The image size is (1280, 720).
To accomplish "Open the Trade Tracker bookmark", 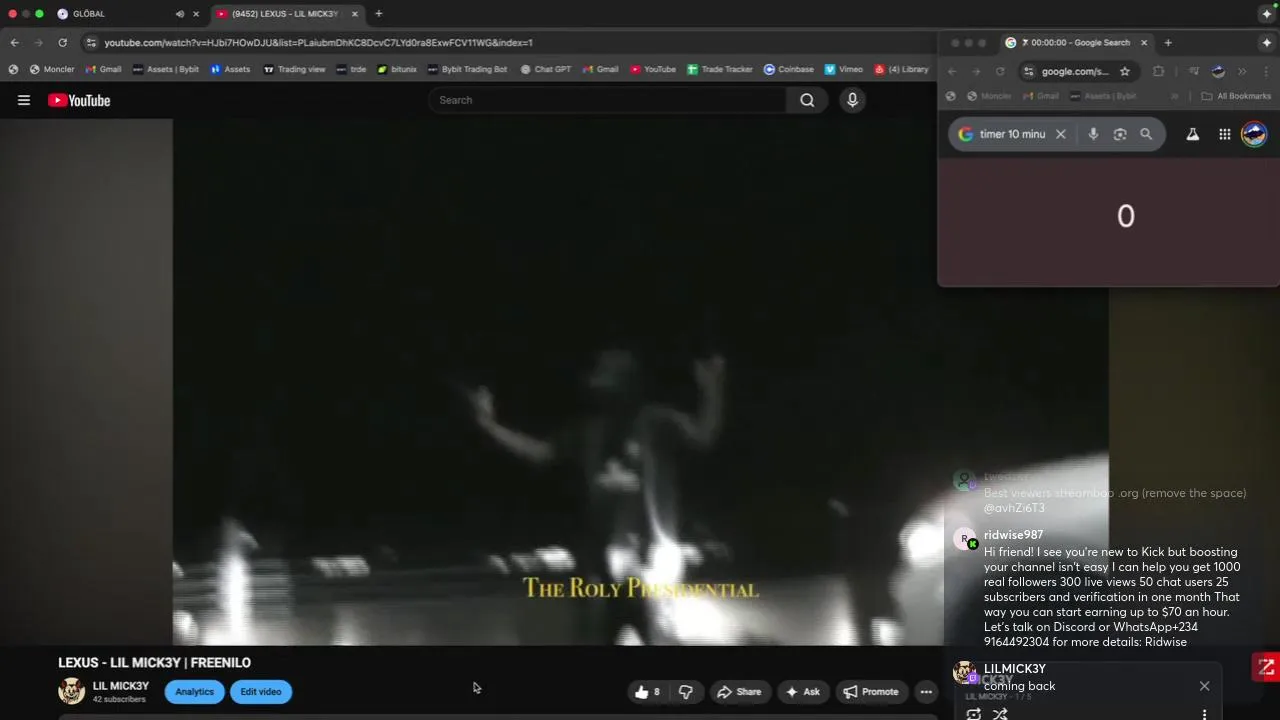I will pos(720,70).
